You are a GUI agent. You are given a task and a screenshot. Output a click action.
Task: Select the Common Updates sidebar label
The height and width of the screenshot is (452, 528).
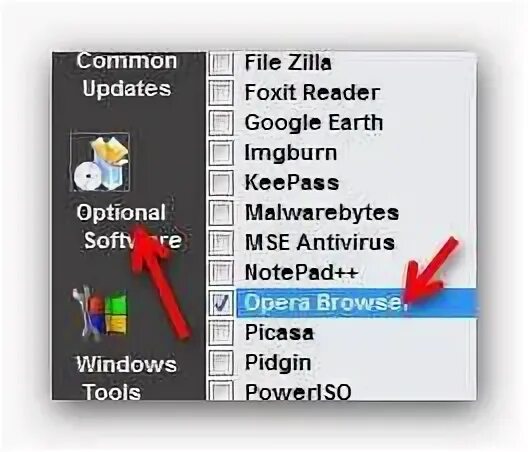tap(127, 75)
